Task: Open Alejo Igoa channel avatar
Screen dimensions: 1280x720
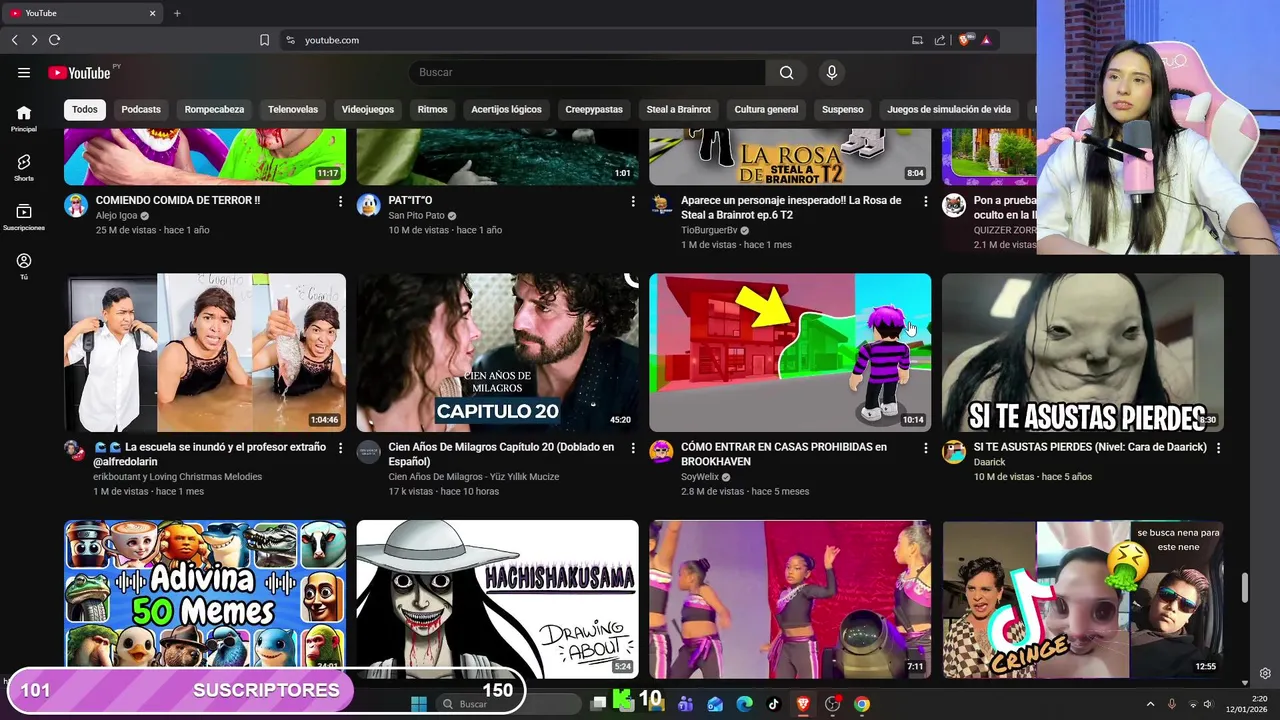Action: [x=76, y=205]
